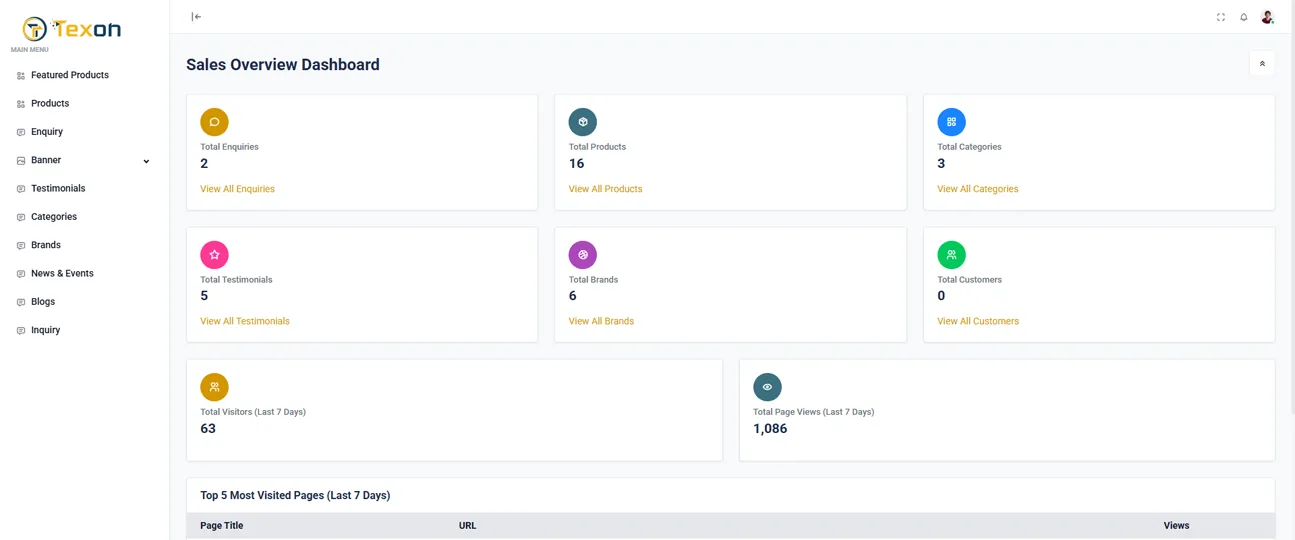The image size is (1295, 540).
Task: Click the visitors count 63
Action: [208, 428]
